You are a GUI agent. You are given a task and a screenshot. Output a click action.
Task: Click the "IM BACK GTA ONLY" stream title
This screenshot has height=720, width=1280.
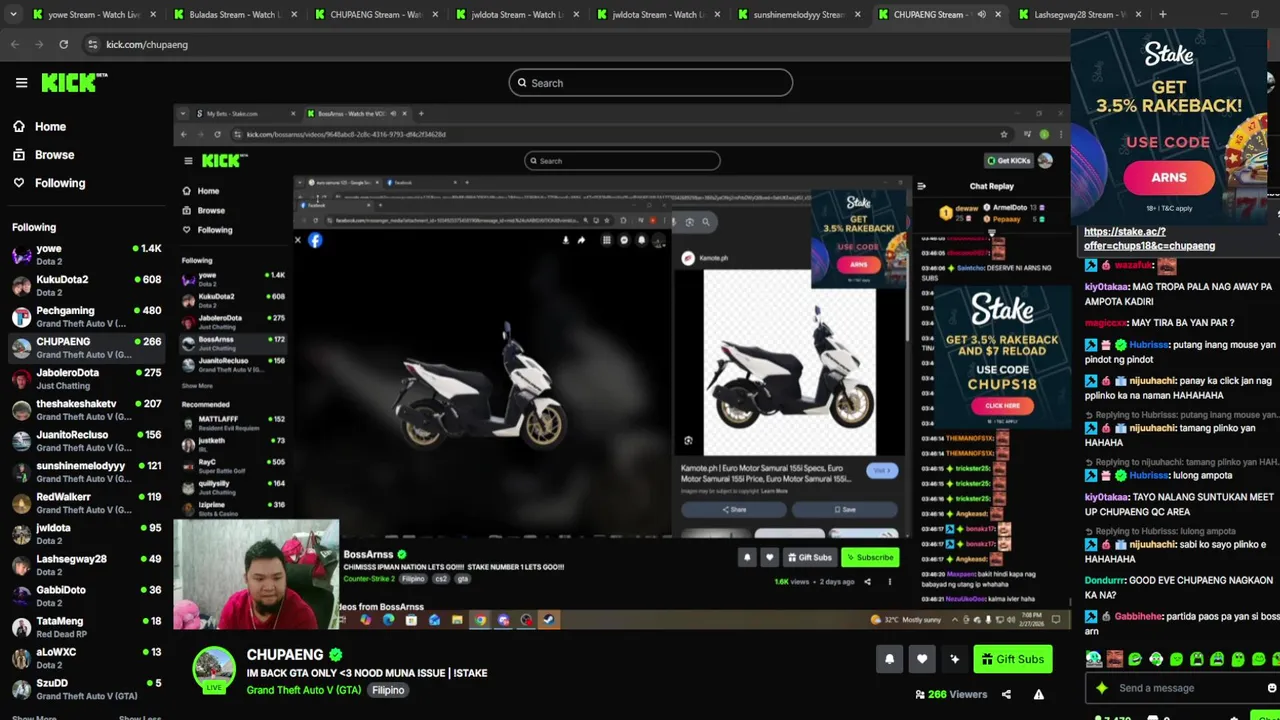pyautogui.click(x=367, y=673)
